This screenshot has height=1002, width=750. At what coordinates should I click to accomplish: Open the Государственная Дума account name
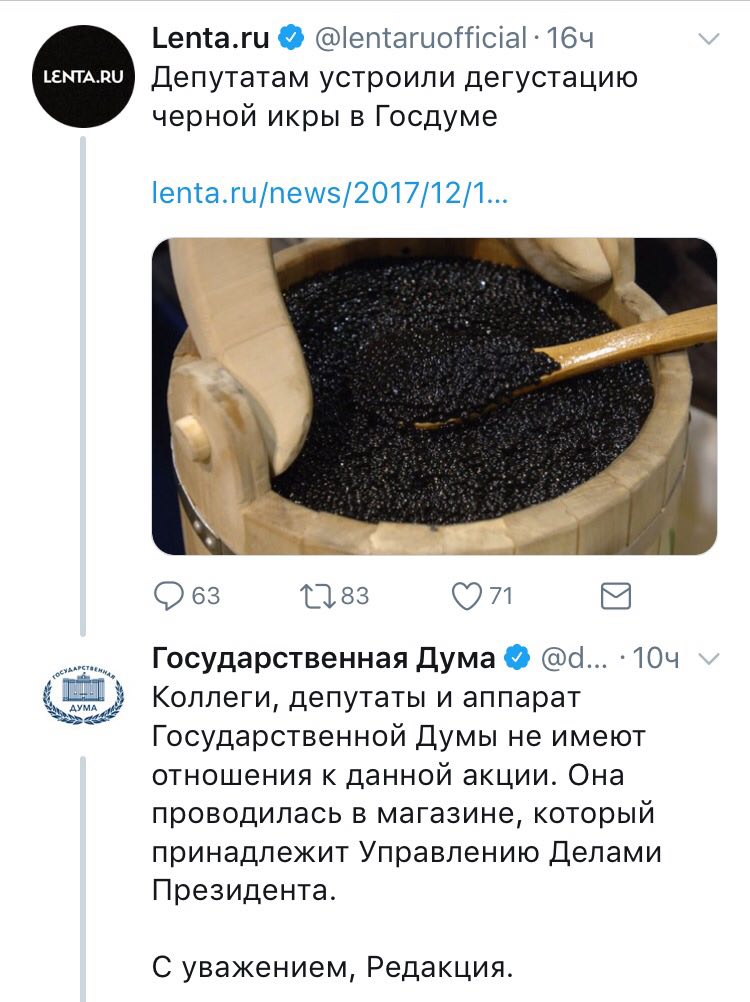click(x=323, y=658)
